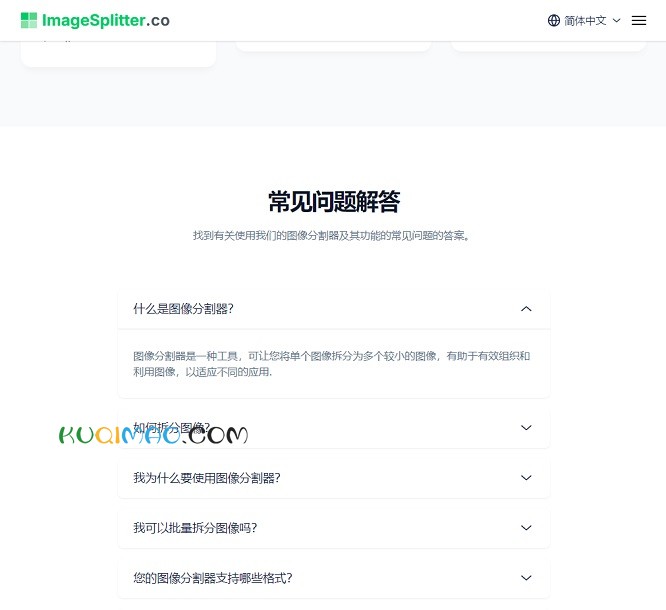Viewport: 666px width, 610px height.
Task: Click the down chevron on 如何拆分图像? row
Action: (526, 428)
